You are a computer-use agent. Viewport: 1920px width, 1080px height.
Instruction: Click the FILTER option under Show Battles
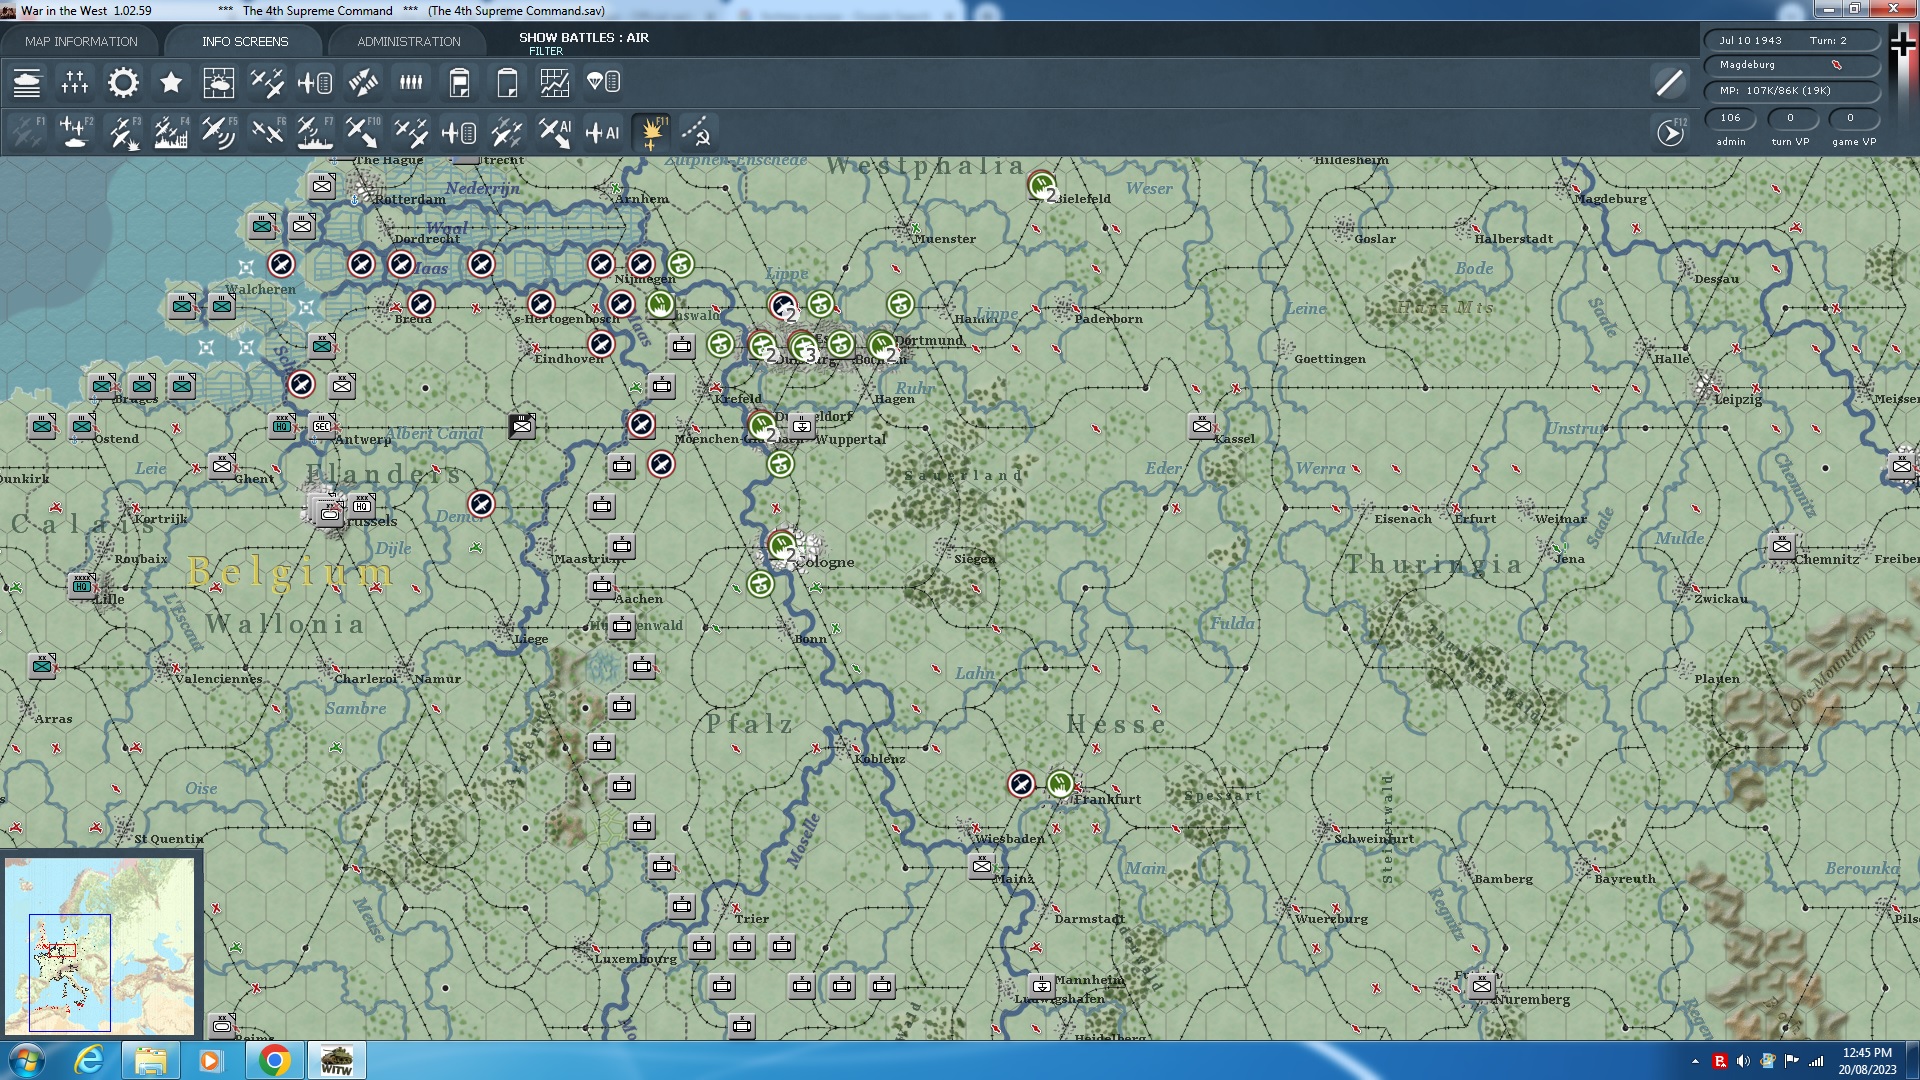click(x=546, y=51)
